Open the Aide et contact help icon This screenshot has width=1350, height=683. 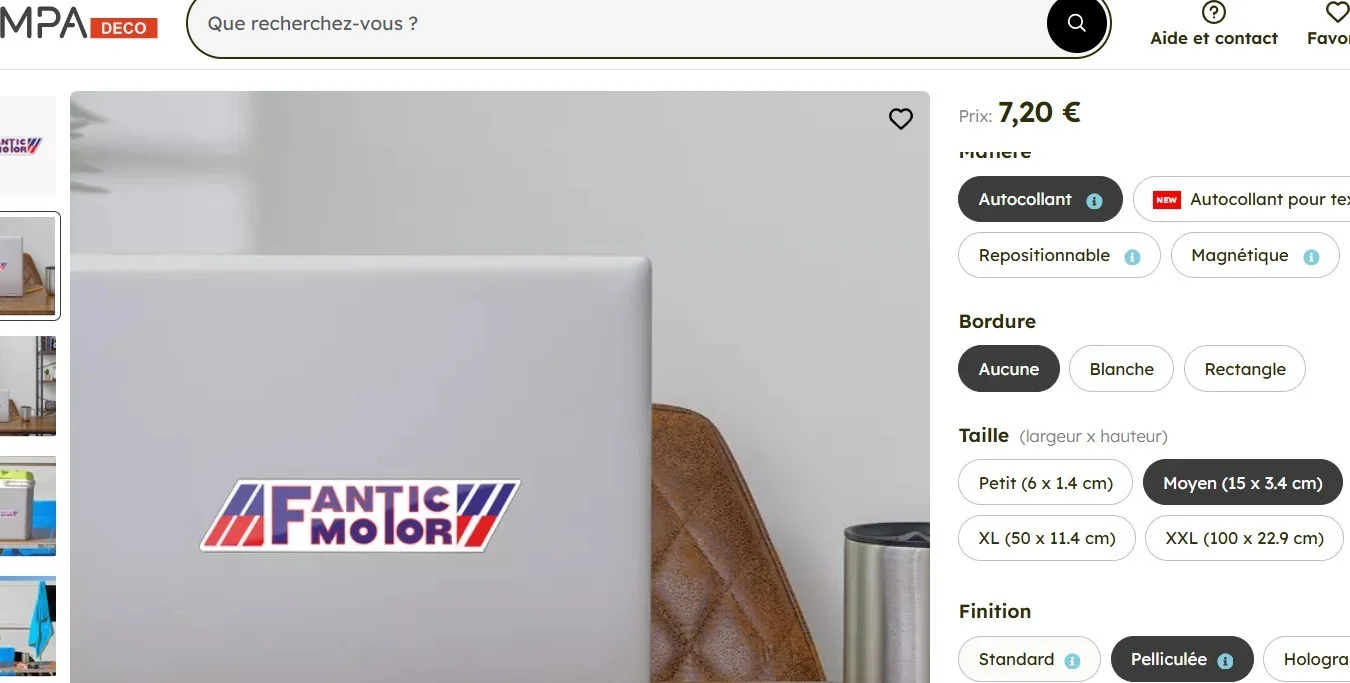click(x=1213, y=13)
